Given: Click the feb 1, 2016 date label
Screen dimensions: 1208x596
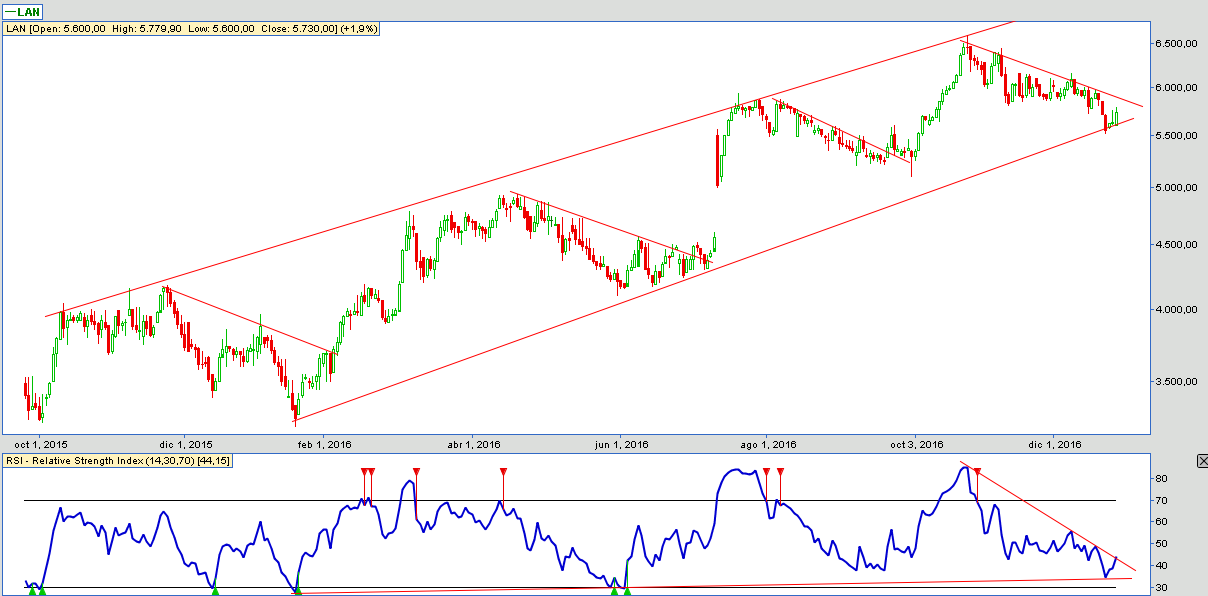Looking at the screenshot, I should [x=325, y=444].
